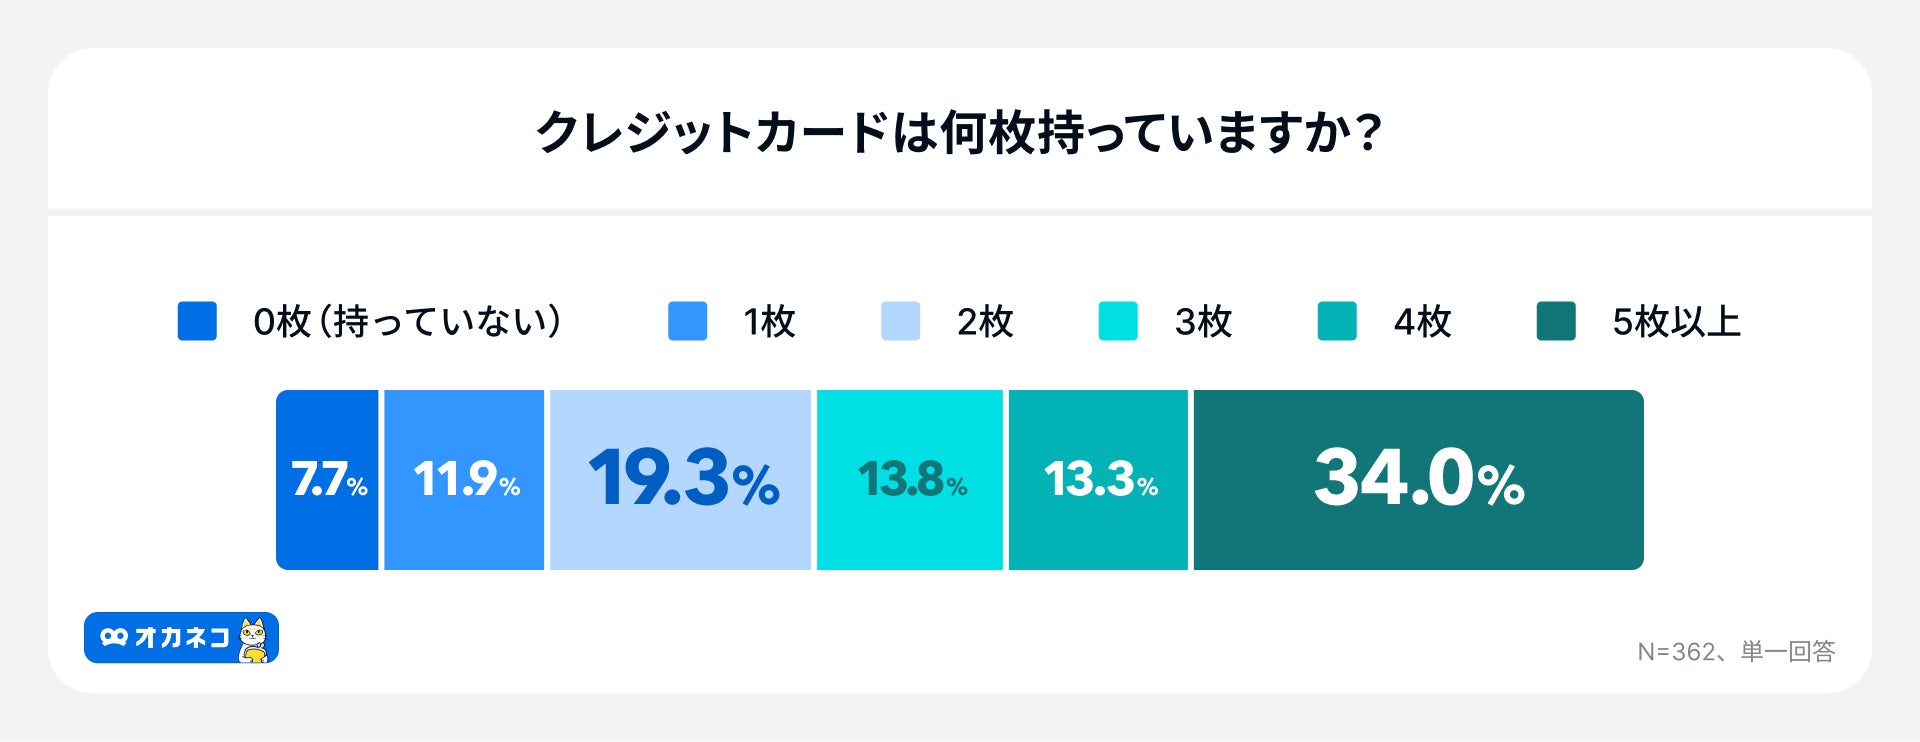Click the 2枚 legend label text
The width and height of the screenshot is (1920, 742).
coord(985,322)
